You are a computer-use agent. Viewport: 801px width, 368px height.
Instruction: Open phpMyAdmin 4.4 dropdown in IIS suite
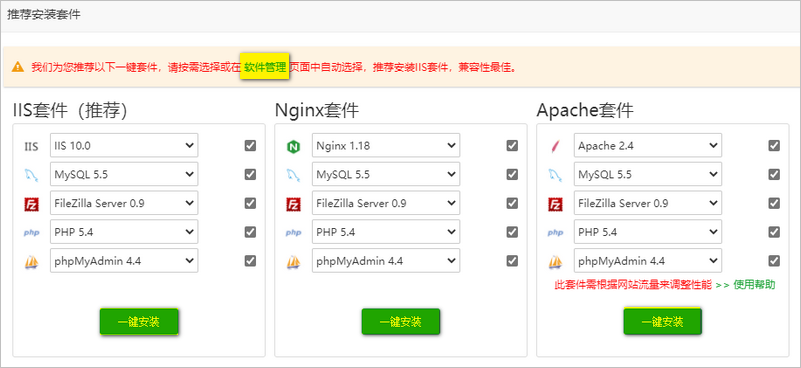coord(124,261)
